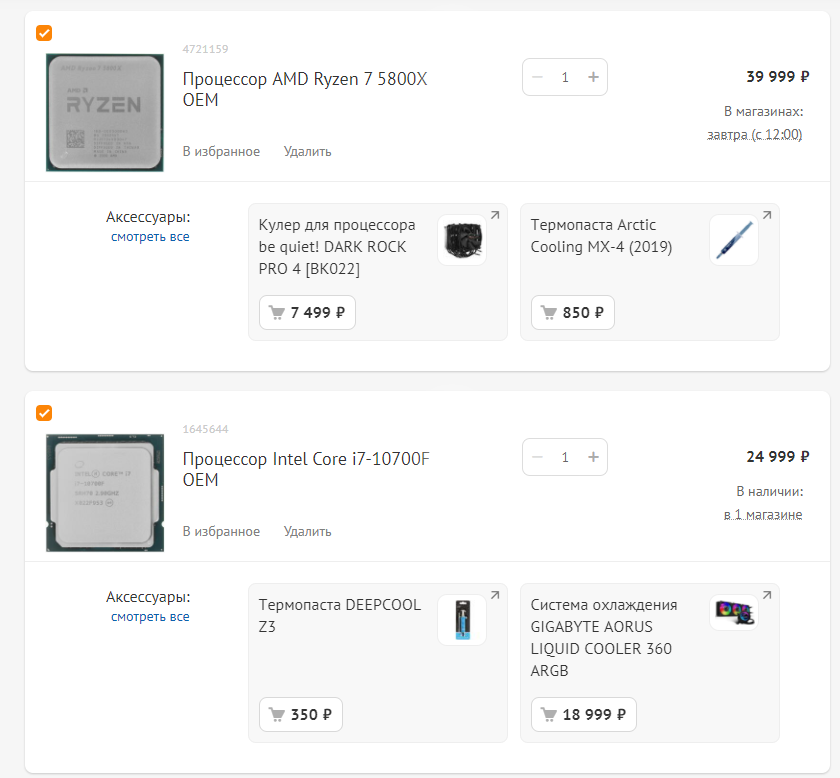
Task: Open Arctic Cooling MX-4 external arrow icon
Action: [767, 215]
